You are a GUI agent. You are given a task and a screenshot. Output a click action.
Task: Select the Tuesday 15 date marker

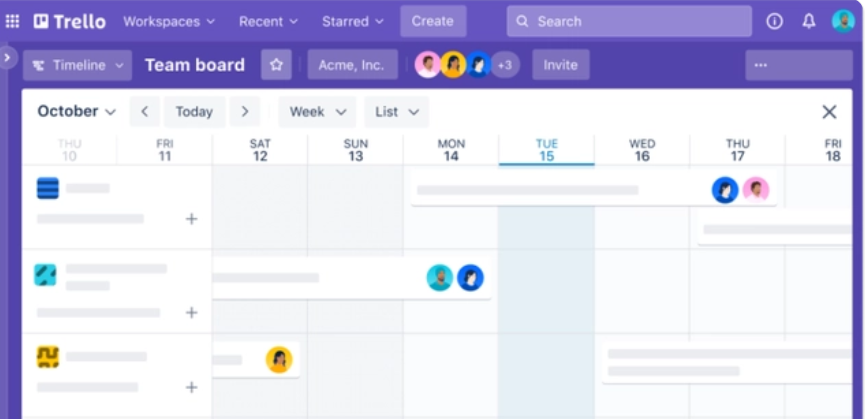click(546, 150)
